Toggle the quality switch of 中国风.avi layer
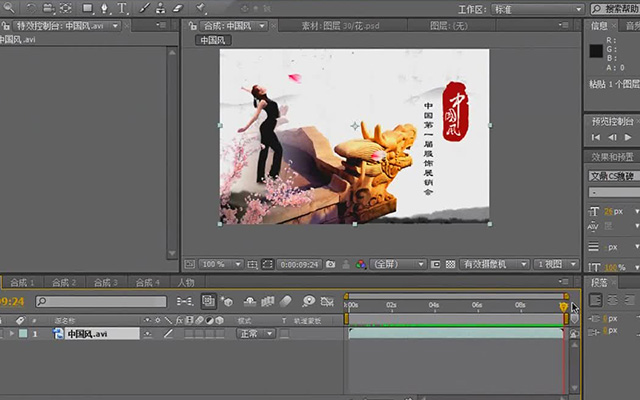 [168, 334]
